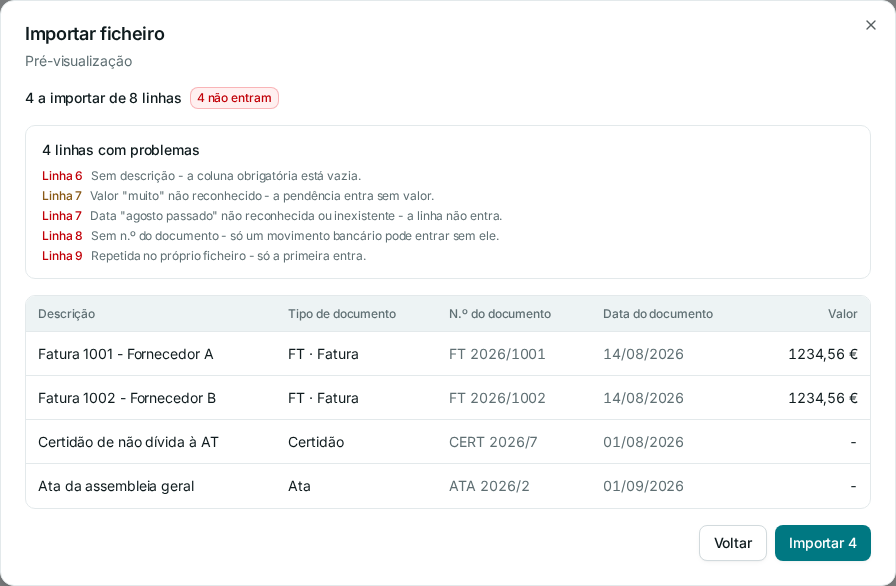The width and height of the screenshot is (896, 586).
Task: Click document number FT 2026/1002
Action: 497,398
